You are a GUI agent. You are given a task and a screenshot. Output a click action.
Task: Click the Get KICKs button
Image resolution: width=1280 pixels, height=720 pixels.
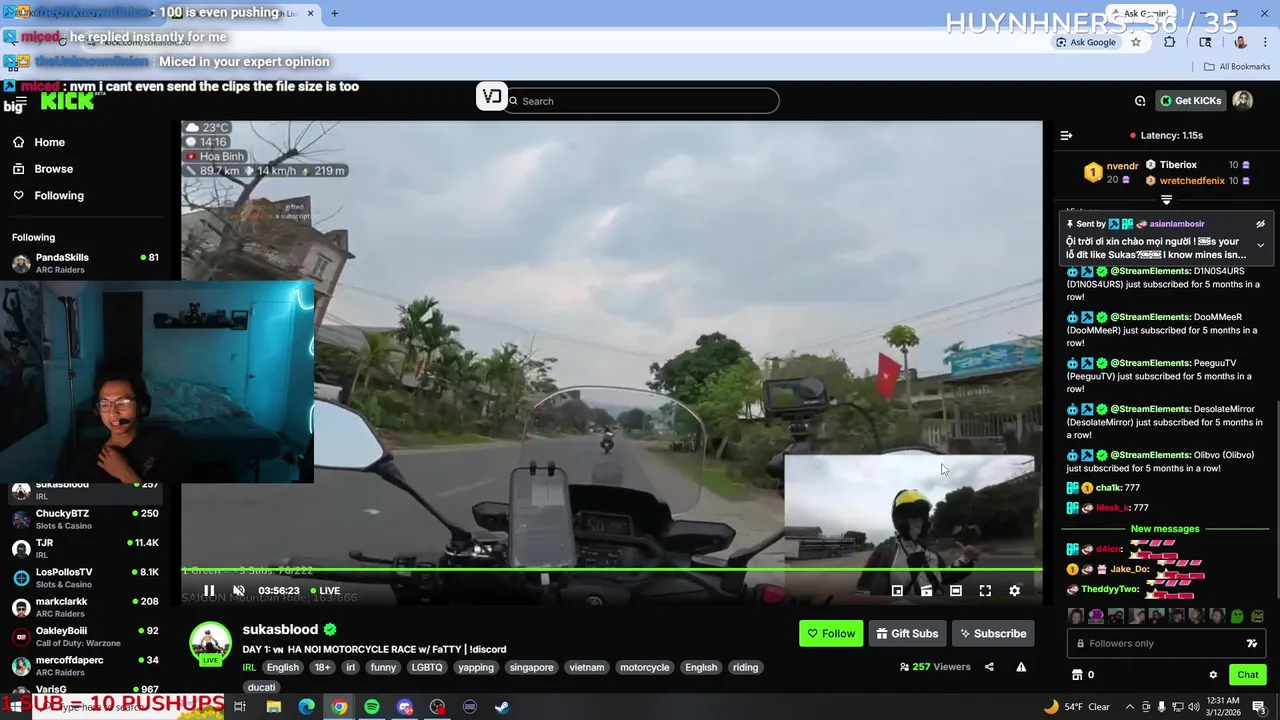coord(1190,100)
